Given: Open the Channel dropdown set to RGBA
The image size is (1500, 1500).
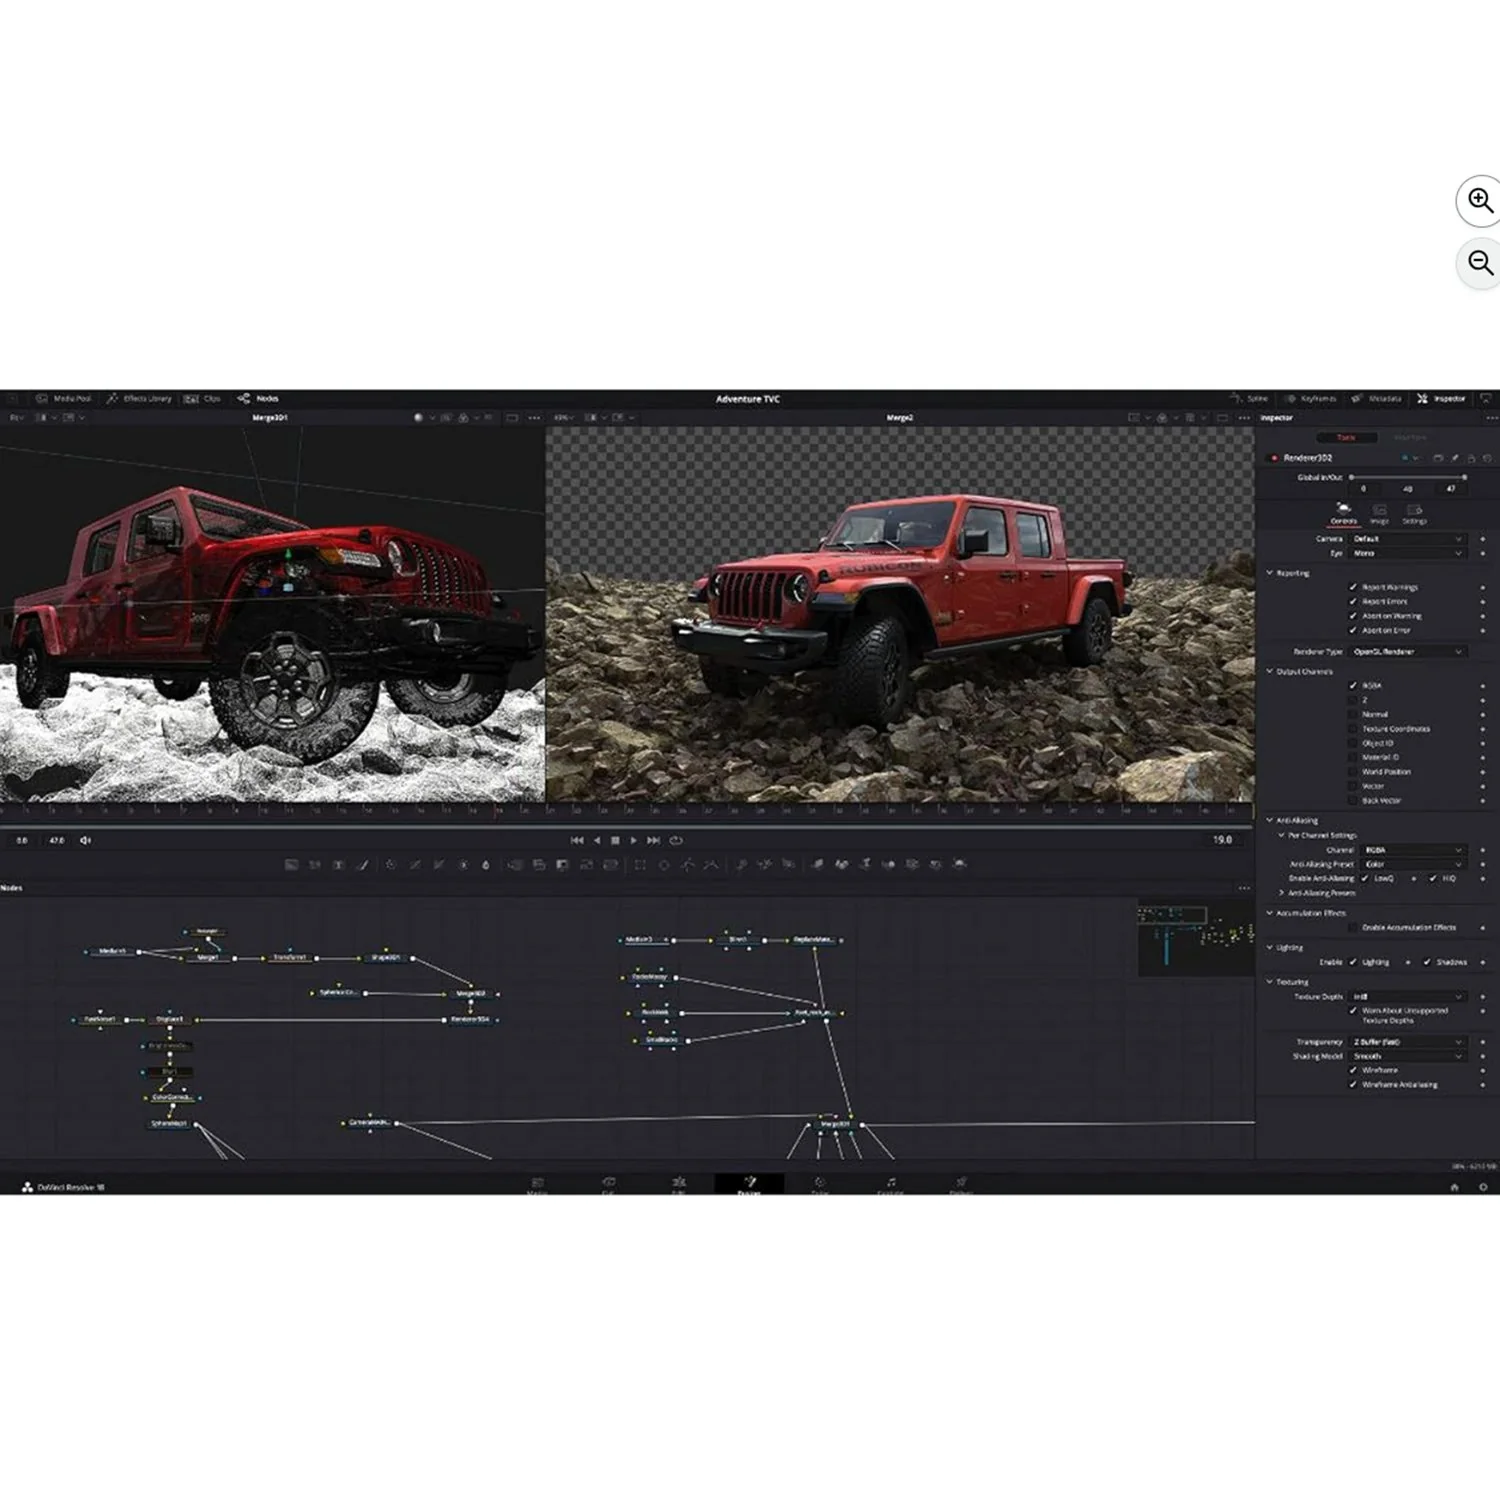Looking at the screenshot, I should (x=1414, y=849).
